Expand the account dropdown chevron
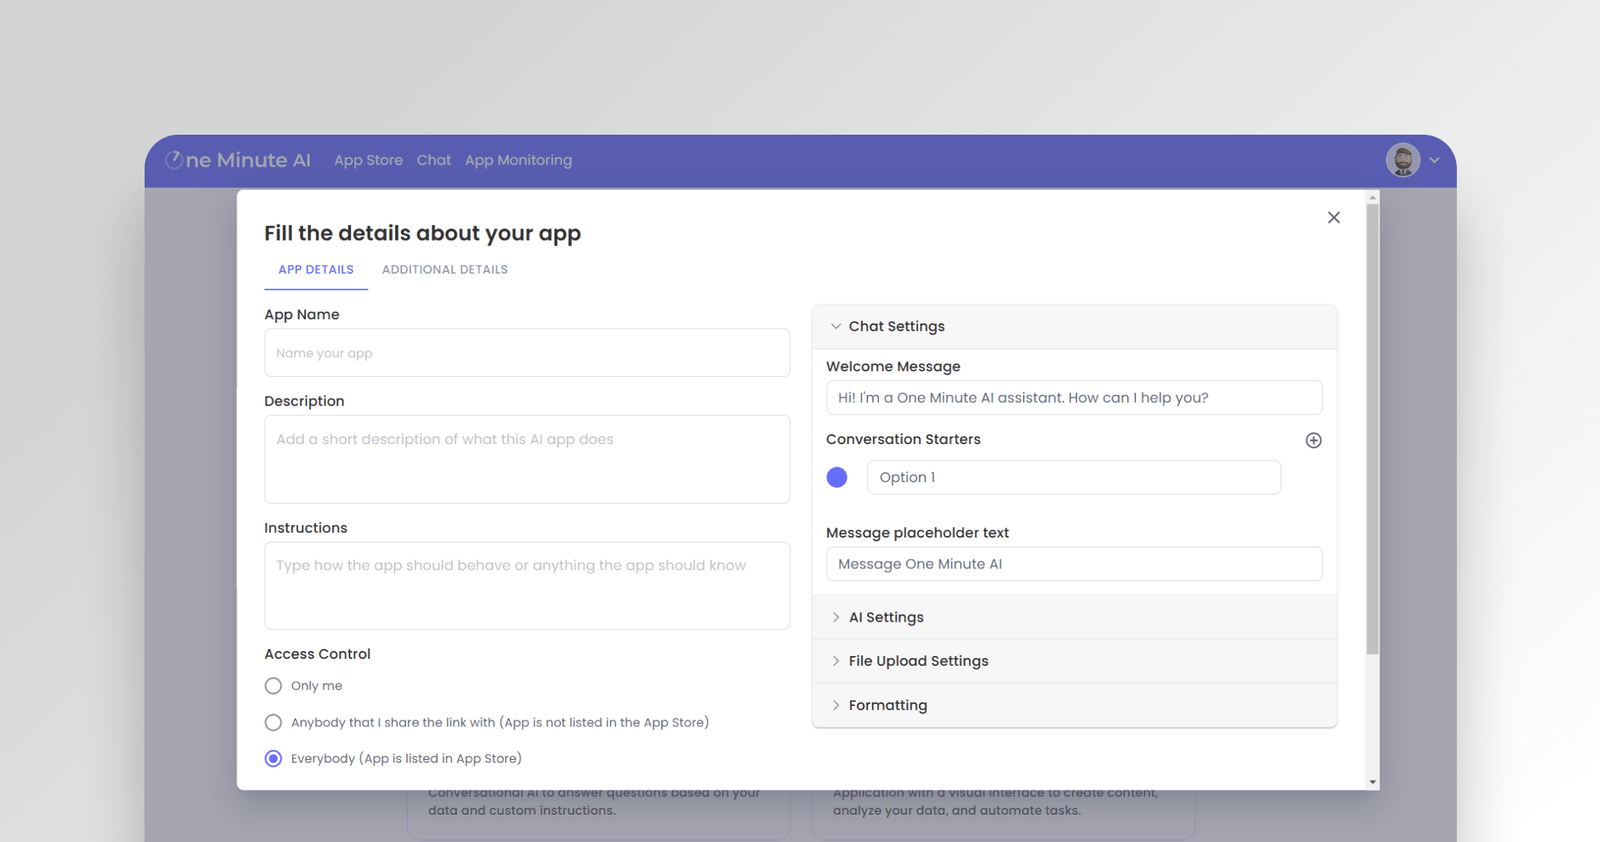This screenshot has height=842, width=1600. 1434,160
